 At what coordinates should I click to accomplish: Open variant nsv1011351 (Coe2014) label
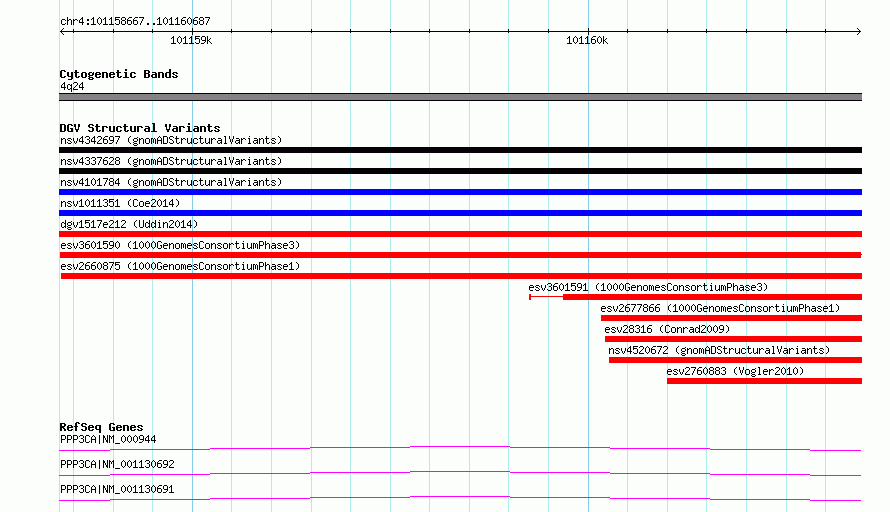point(120,203)
